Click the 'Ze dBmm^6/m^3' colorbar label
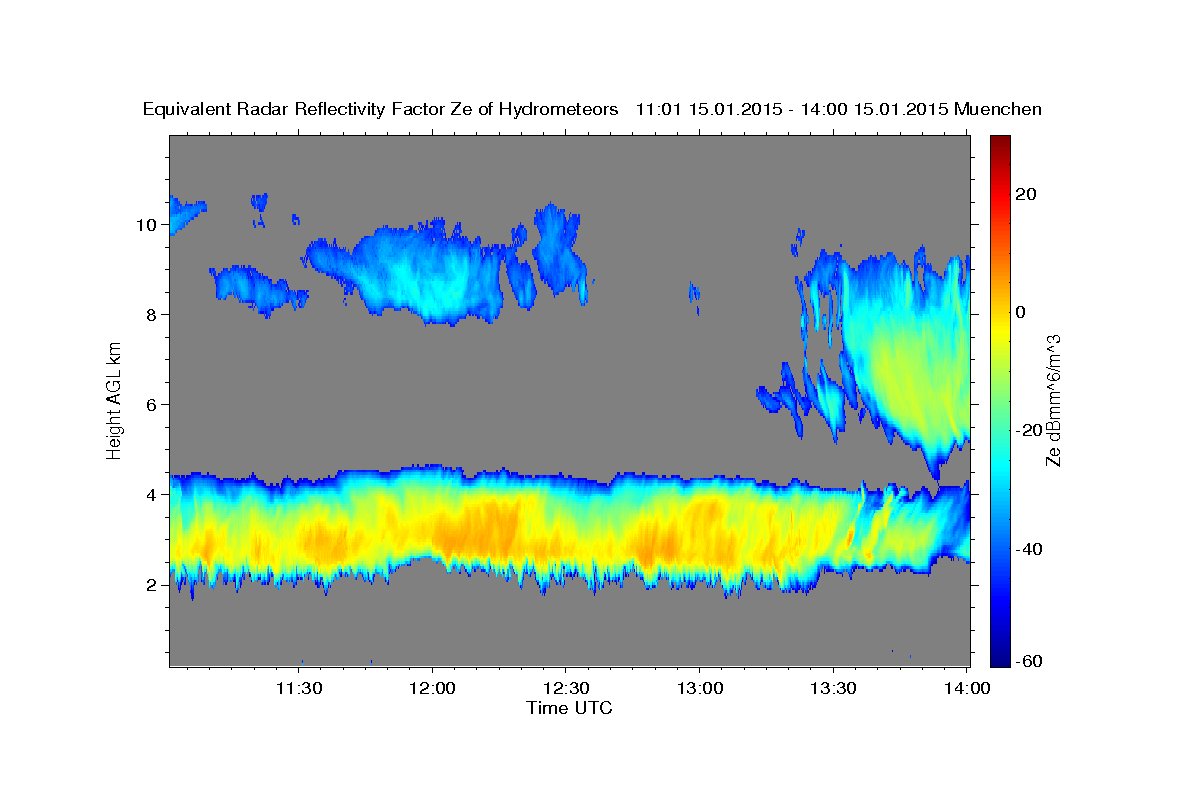 click(1053, 401)
